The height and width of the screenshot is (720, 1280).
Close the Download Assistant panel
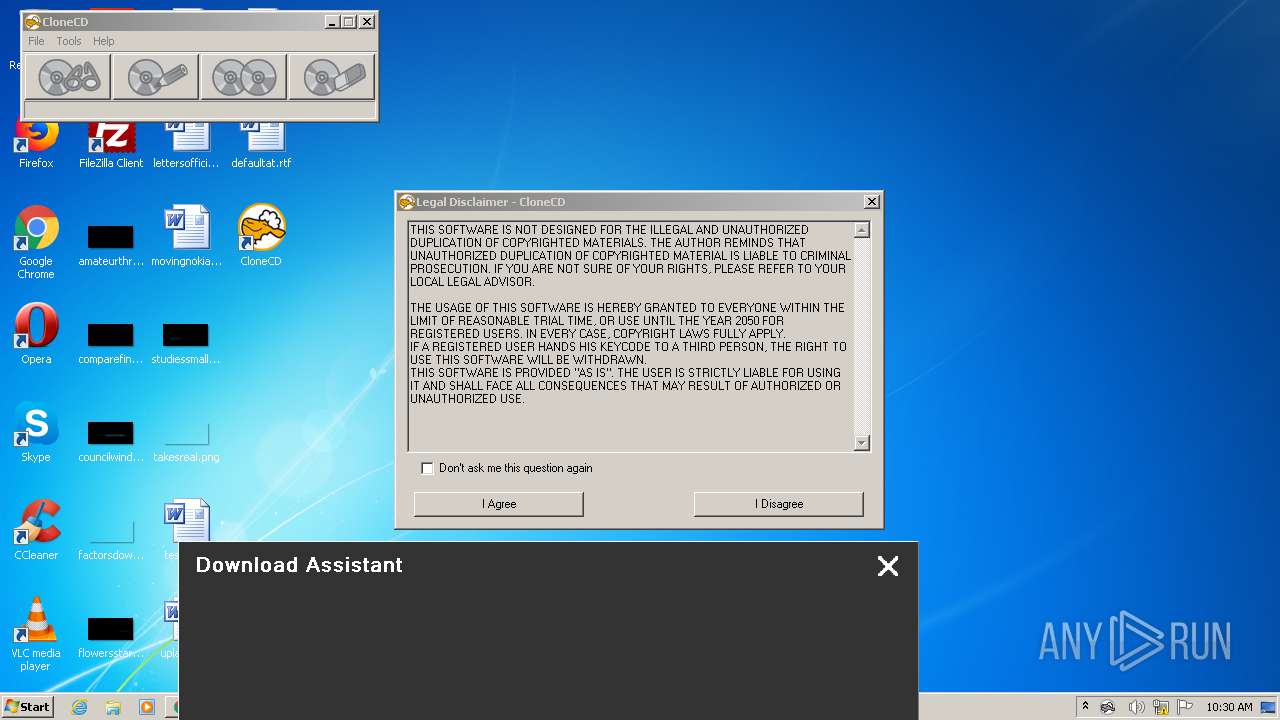point(887,566)
